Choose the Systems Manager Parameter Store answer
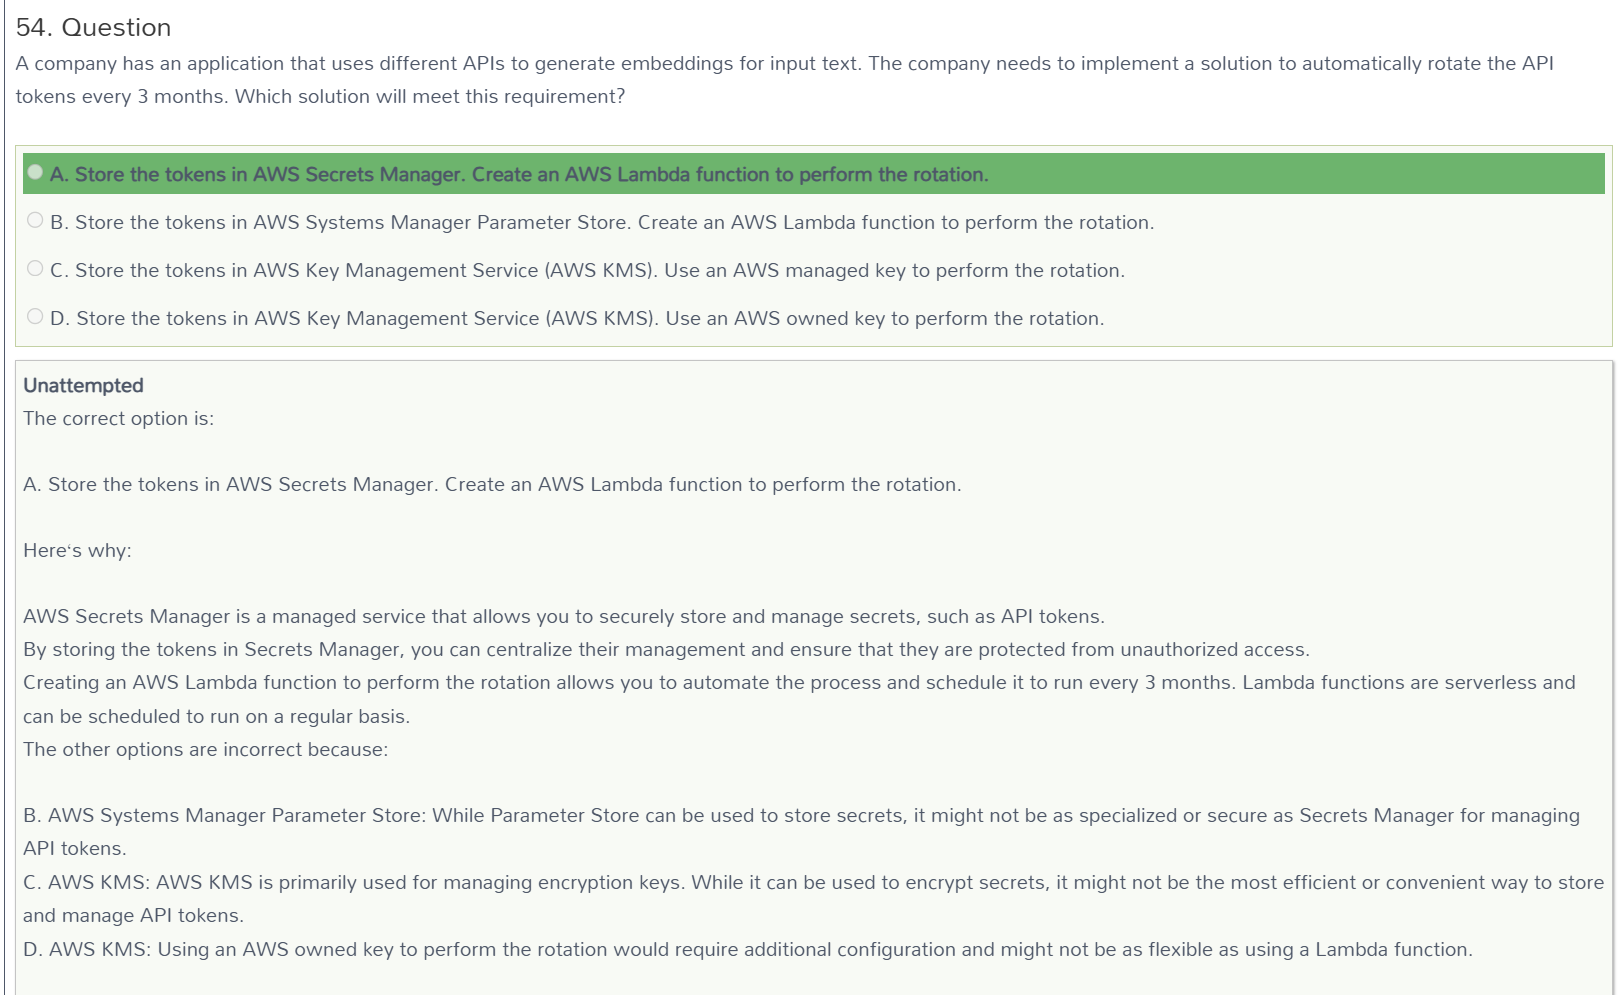1619x995 pixels. (x=602, y=222)
